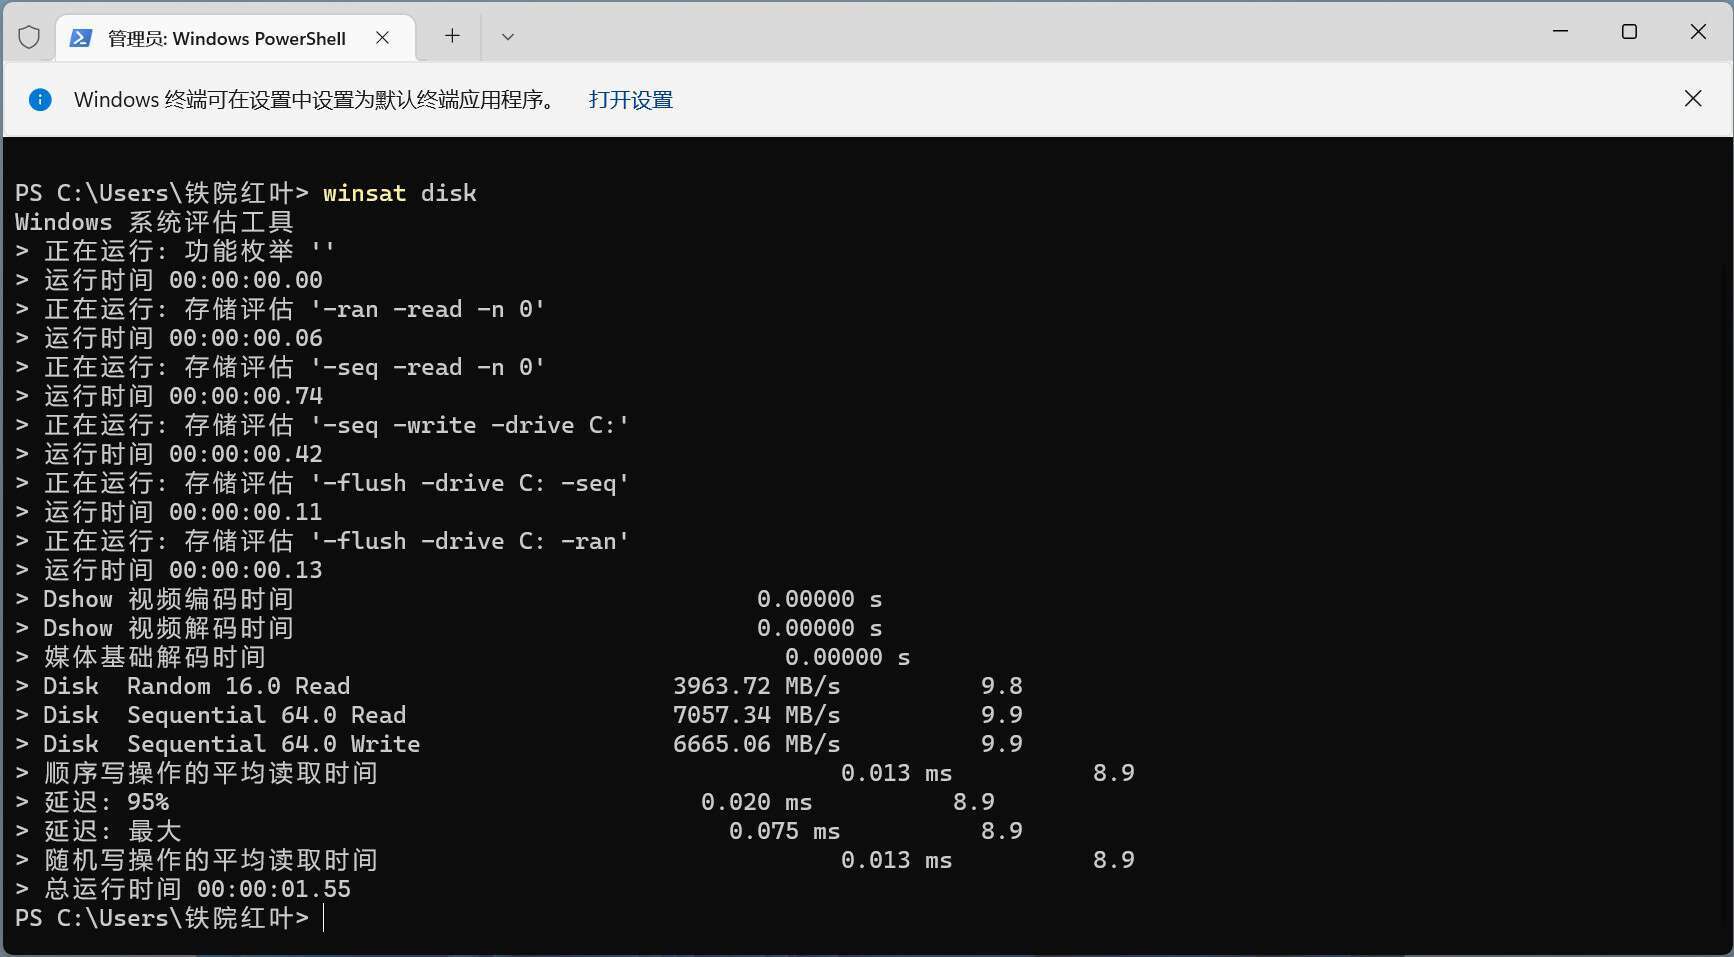The width and height of the screenshot is (1734, 957).
Task: Click the value '3963.72 MB/s'
Action: coord(756,686)
